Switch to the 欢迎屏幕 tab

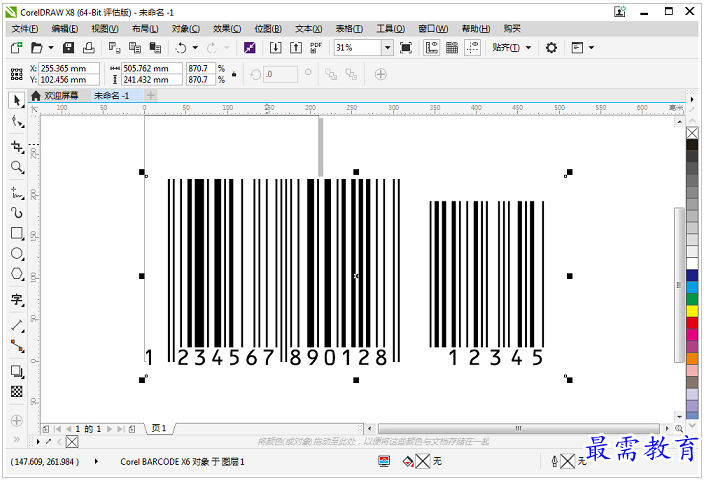pos(55,96)
